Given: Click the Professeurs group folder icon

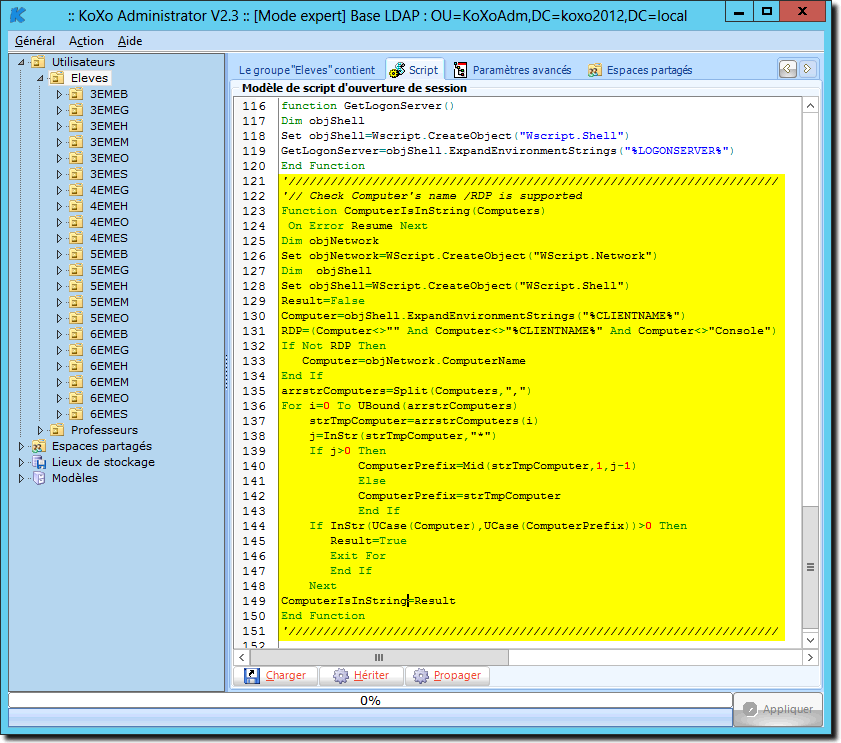Looking at the screenshot, I should pyautogui.click(x=58, y=430).
